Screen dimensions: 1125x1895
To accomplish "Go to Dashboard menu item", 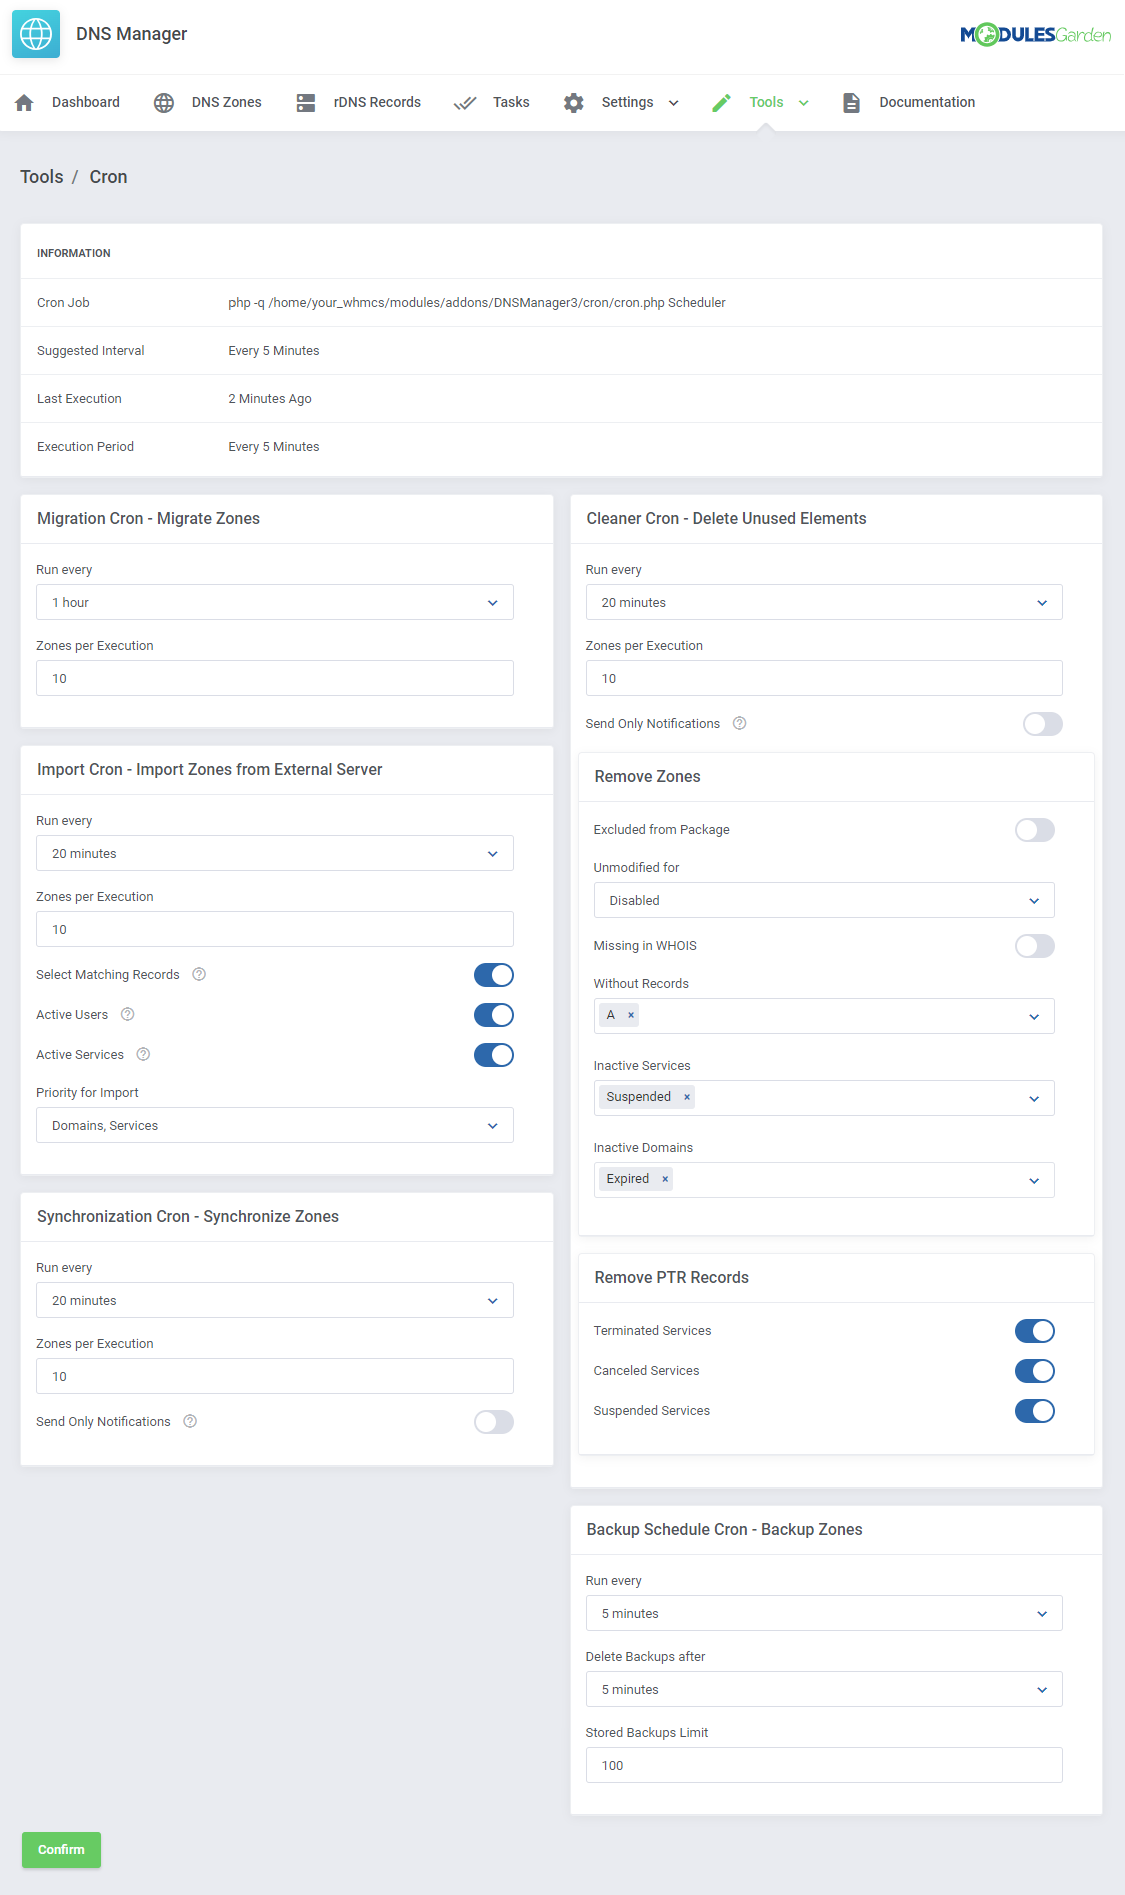I will click(86, 102).
